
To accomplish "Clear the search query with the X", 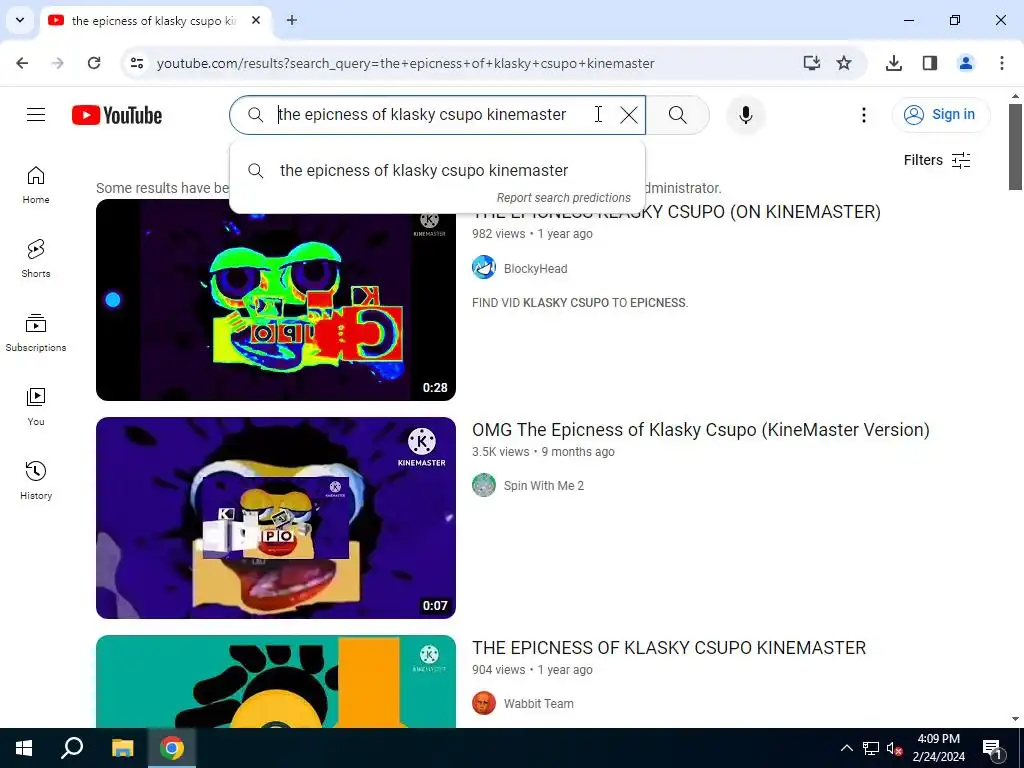I will click(628, 115).
